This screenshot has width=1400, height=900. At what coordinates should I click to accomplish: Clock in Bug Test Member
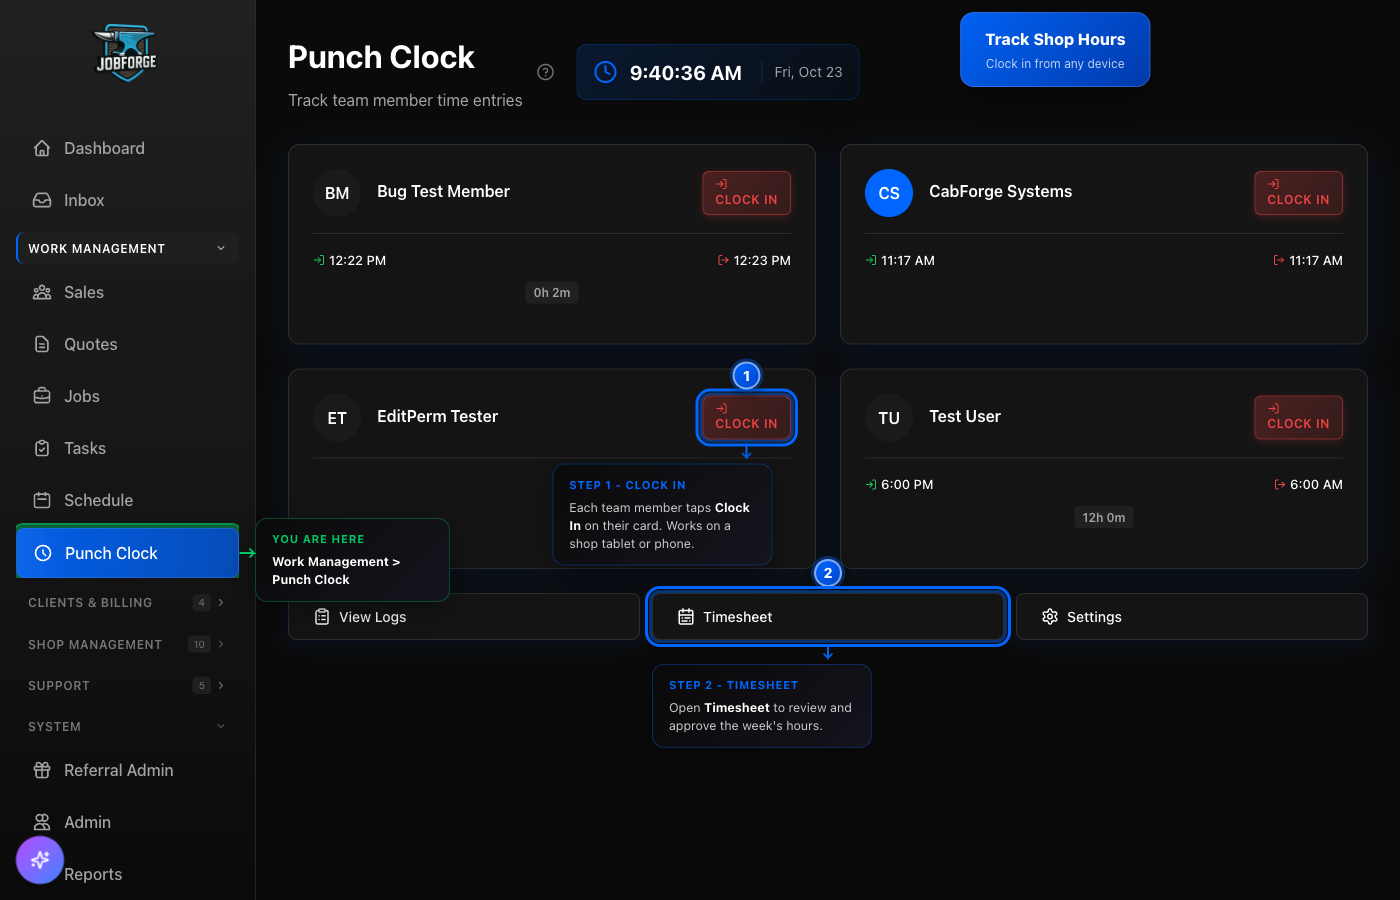click(746, 193)
